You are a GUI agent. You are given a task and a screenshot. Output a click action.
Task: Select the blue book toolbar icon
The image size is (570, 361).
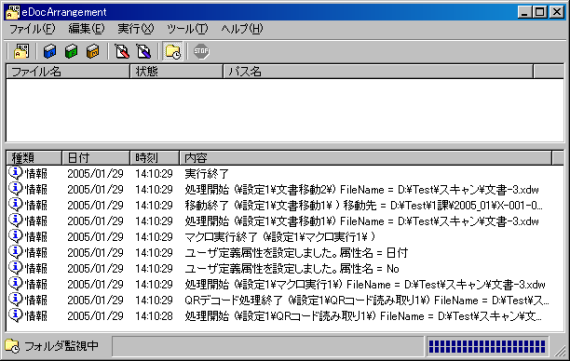point(50,51)
